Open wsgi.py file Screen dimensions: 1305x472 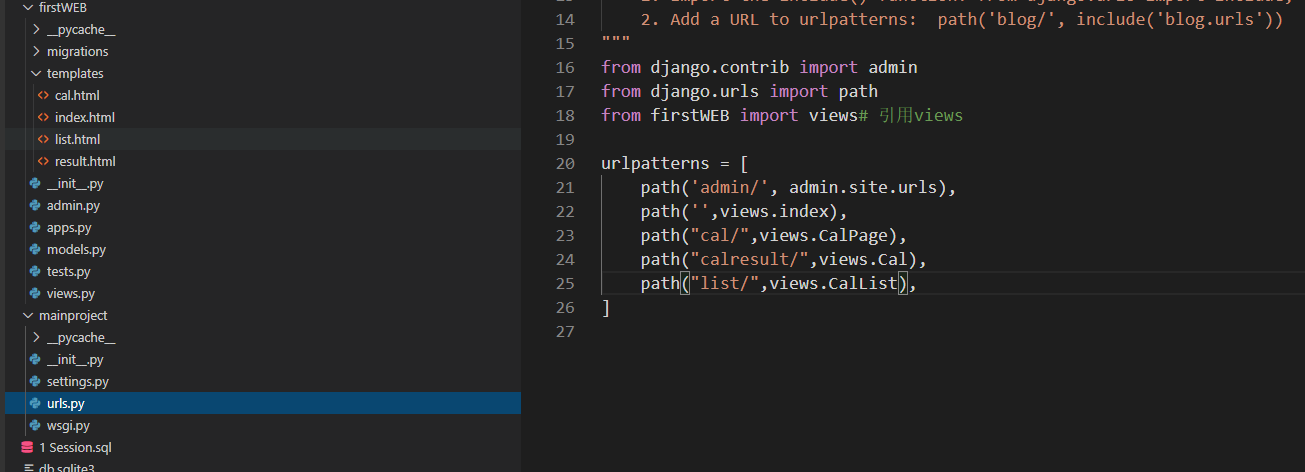68,426
